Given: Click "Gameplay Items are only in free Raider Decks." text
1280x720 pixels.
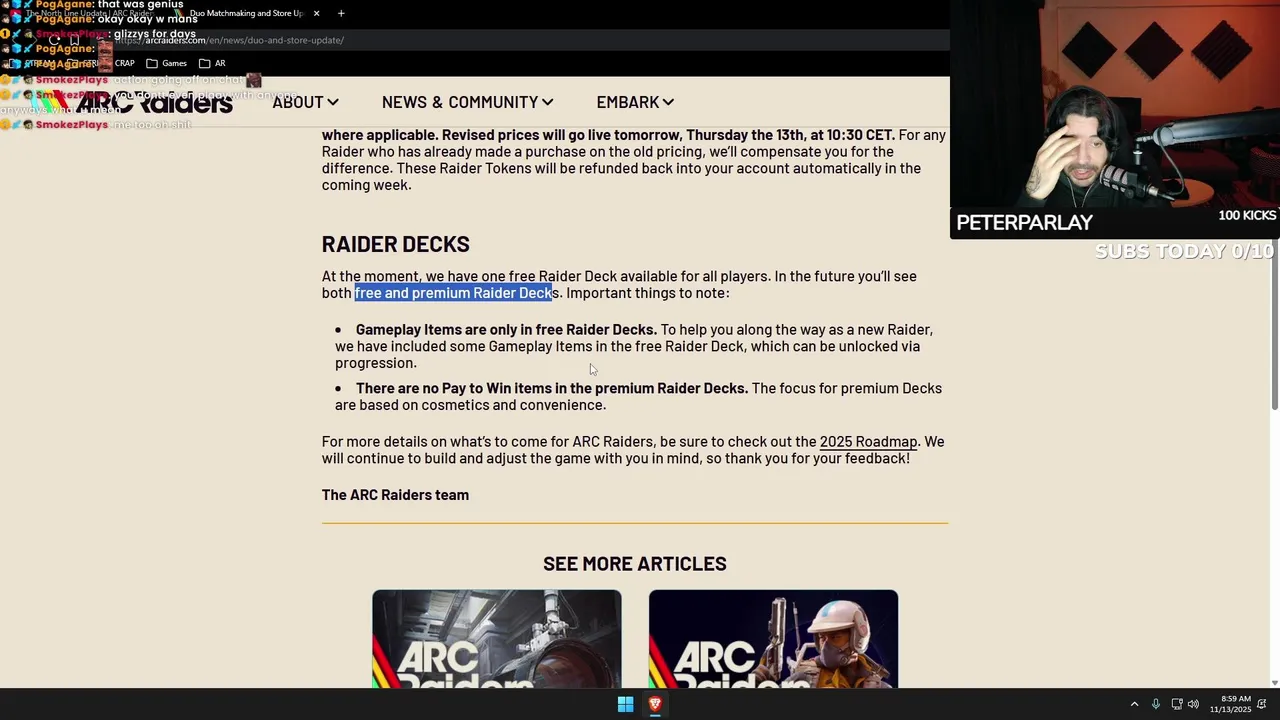Looking at the screenshot, I should [506, 330].
